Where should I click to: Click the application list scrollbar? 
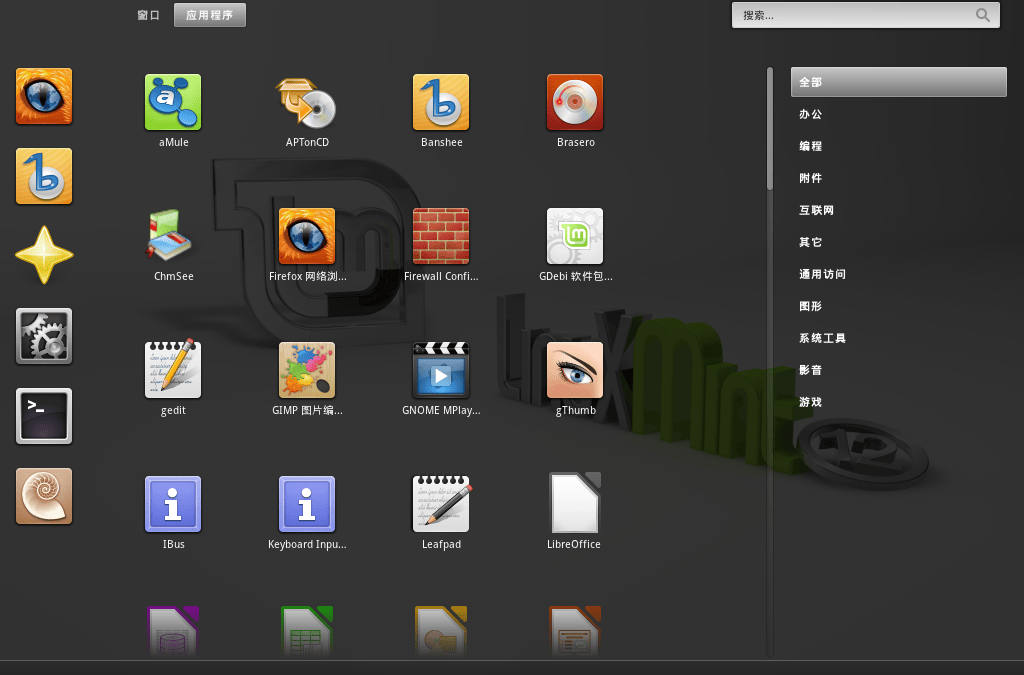pos(770,129)
